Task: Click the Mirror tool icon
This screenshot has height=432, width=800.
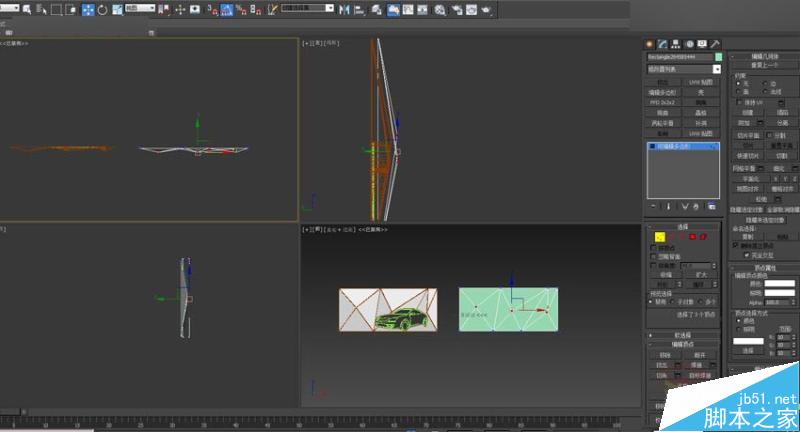Action: click(x=344, y=10)
